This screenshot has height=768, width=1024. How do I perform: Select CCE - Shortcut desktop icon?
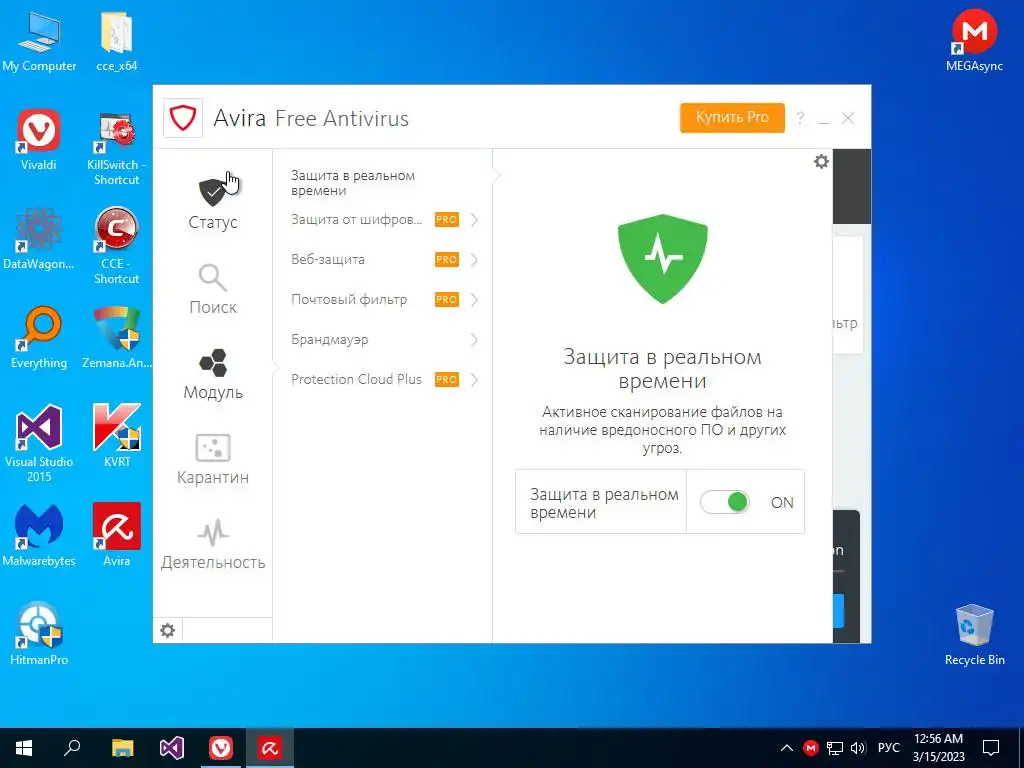click(116, 246)
